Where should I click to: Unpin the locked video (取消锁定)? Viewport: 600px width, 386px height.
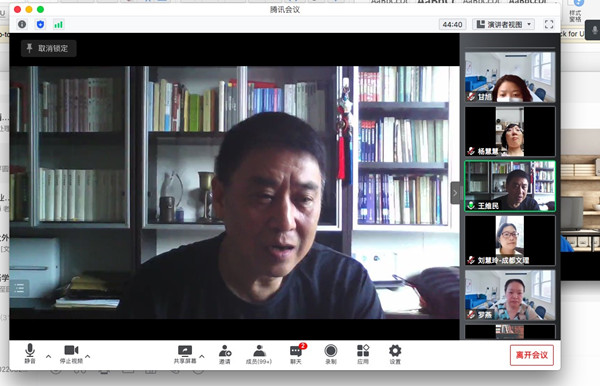(x=49, y=49)
